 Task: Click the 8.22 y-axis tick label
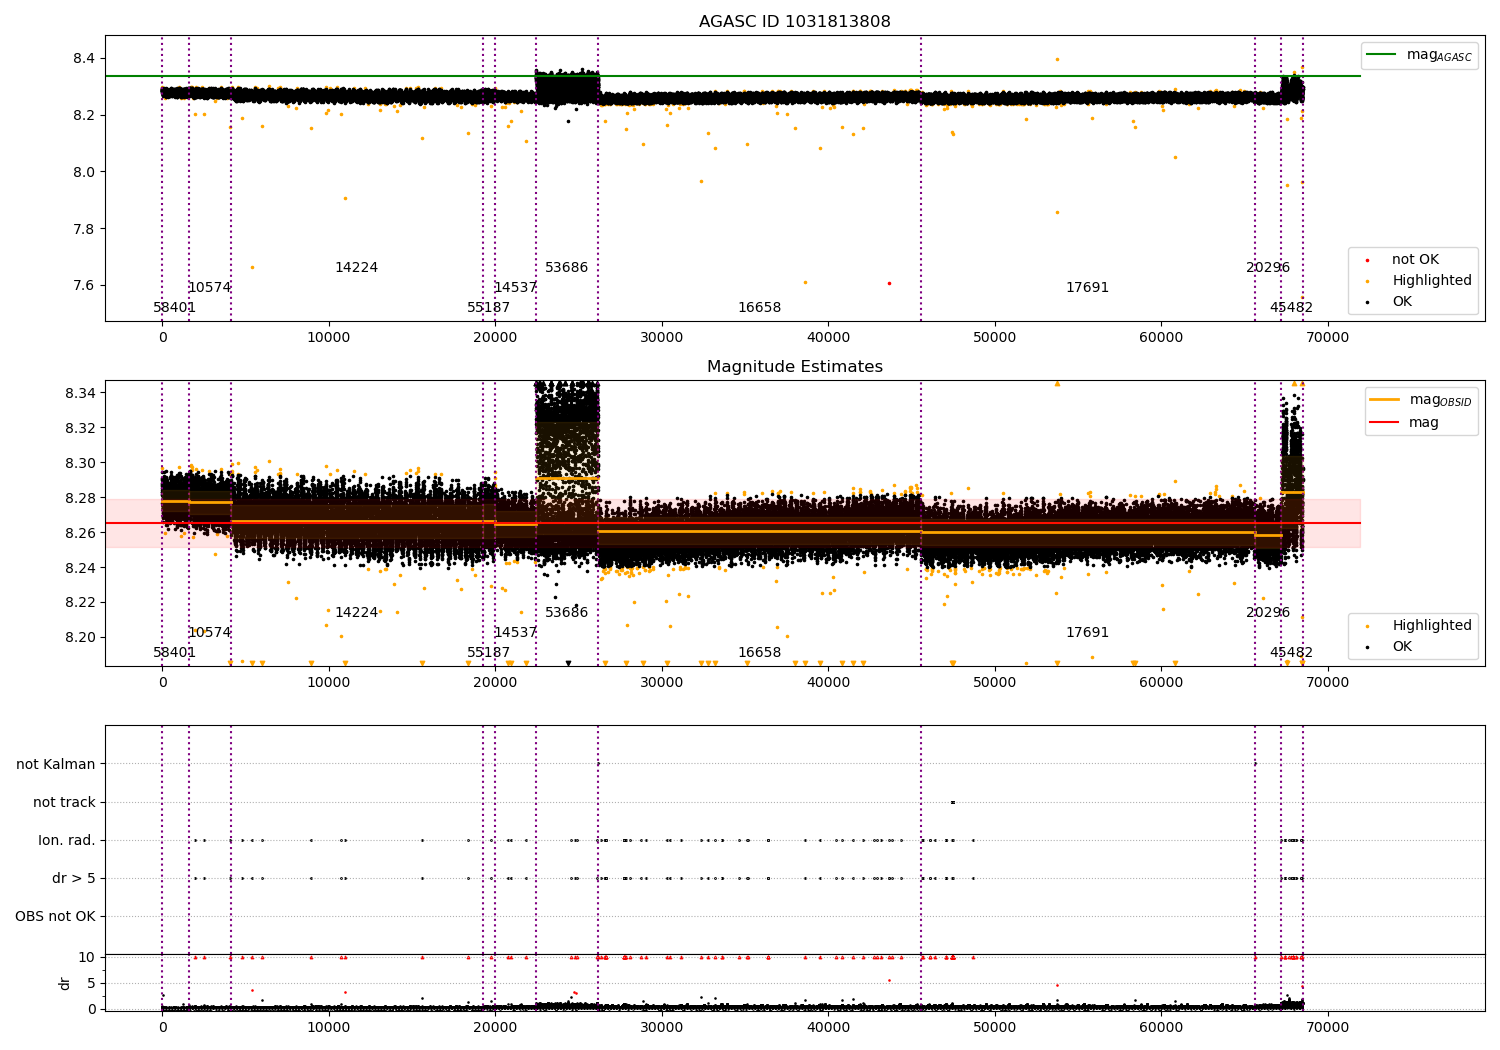80,602
